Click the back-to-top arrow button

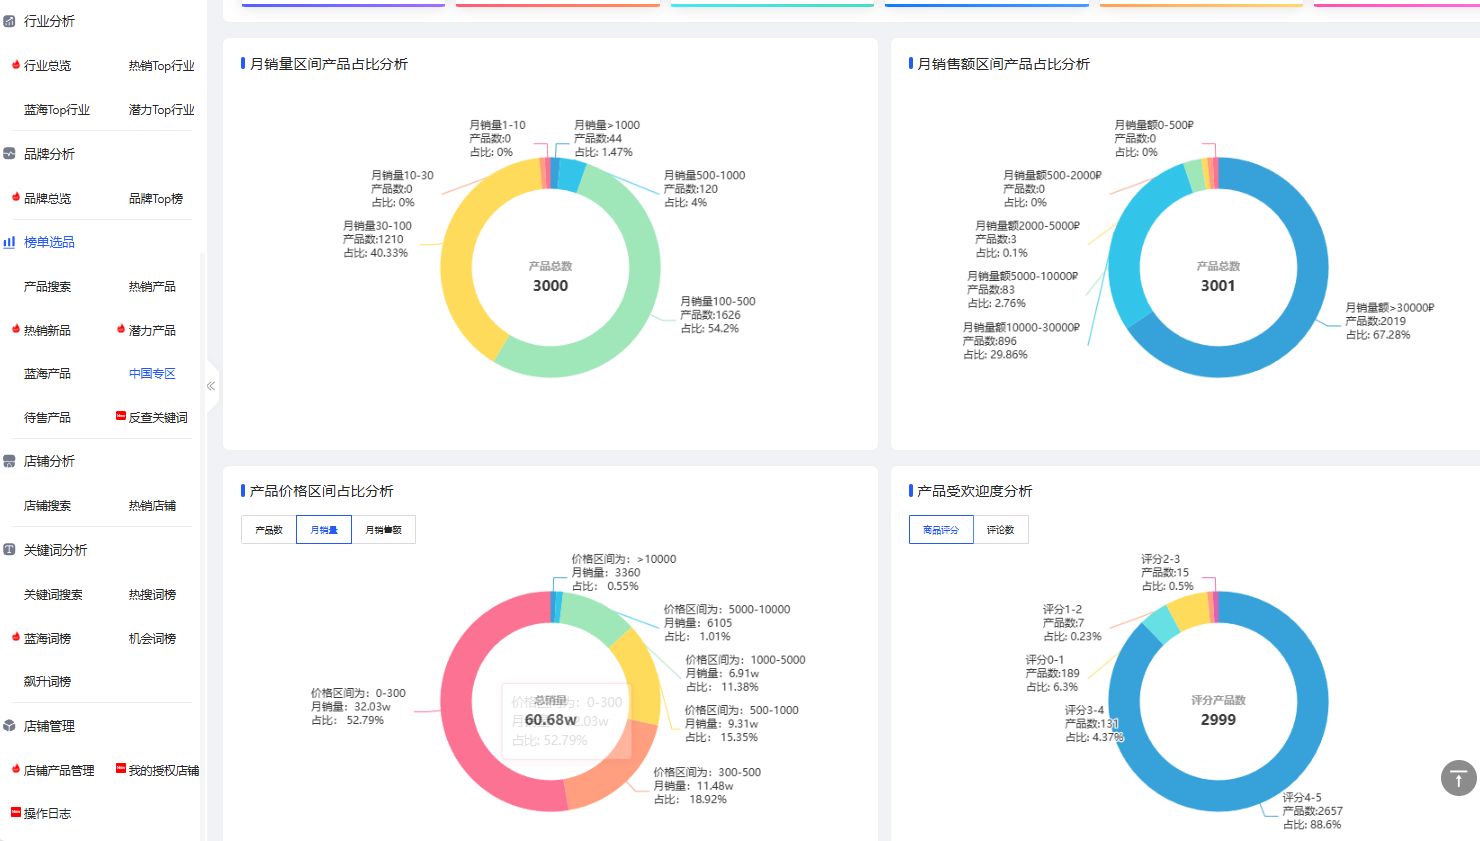[1458, 778]
